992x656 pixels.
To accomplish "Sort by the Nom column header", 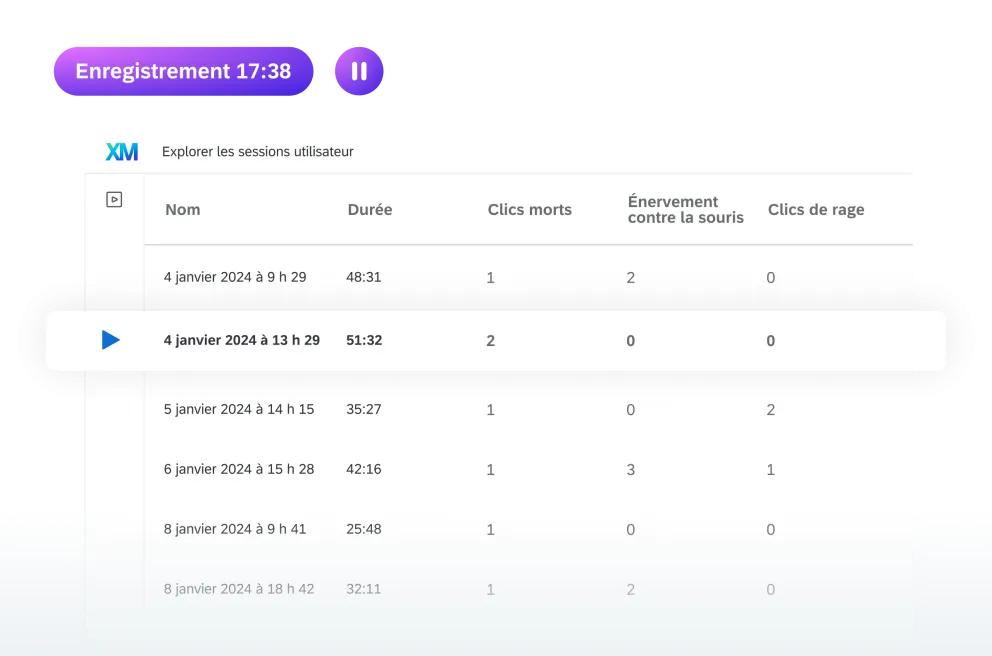I will tap(183, 209).
